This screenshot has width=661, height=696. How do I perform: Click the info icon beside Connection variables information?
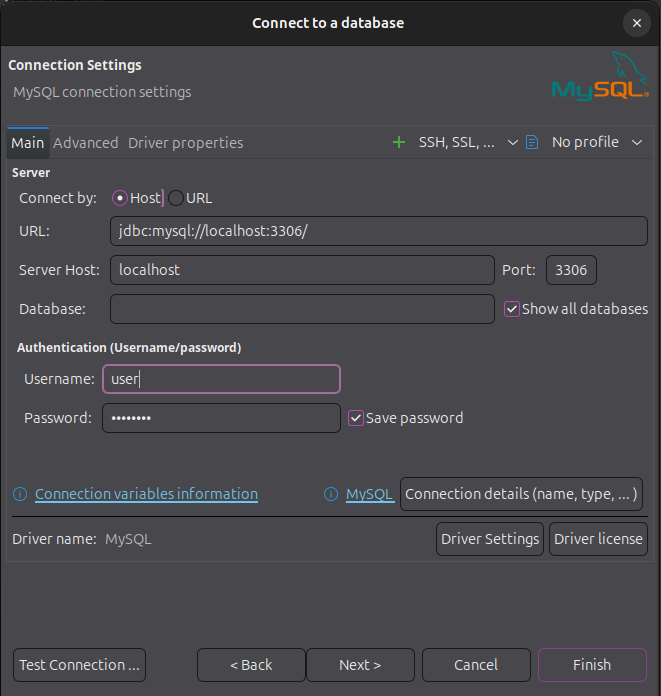pos(20,494)
